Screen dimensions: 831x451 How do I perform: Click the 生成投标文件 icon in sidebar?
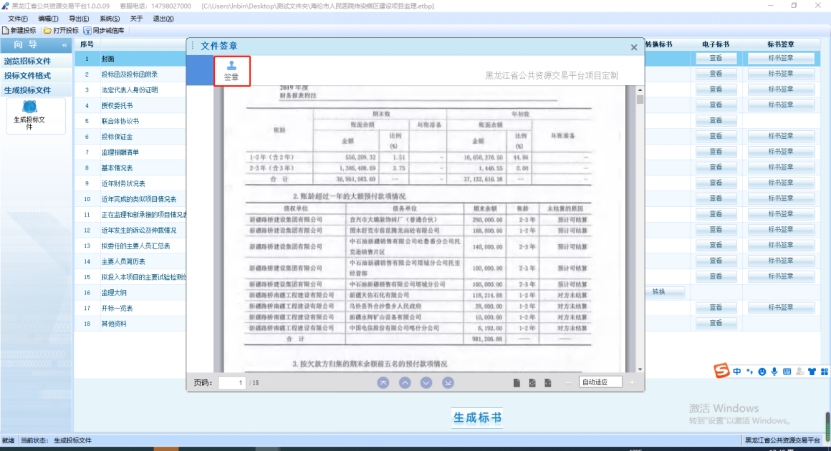[36, 113]
